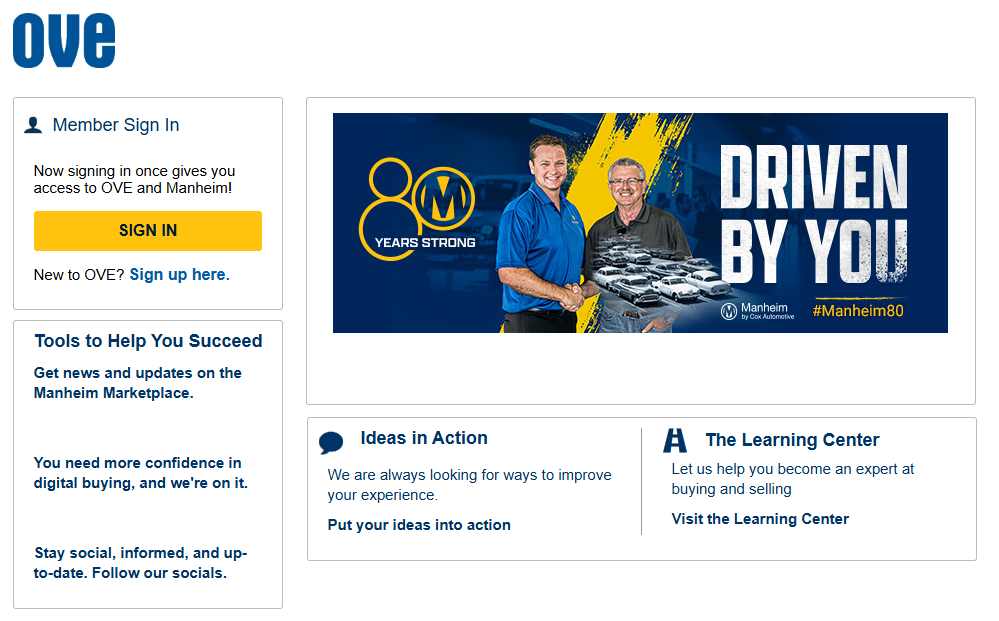Open the Manheim Marketplace news and updates link
Image resolution: width=999 pixels, height=621 pixels.
(138, 383)
